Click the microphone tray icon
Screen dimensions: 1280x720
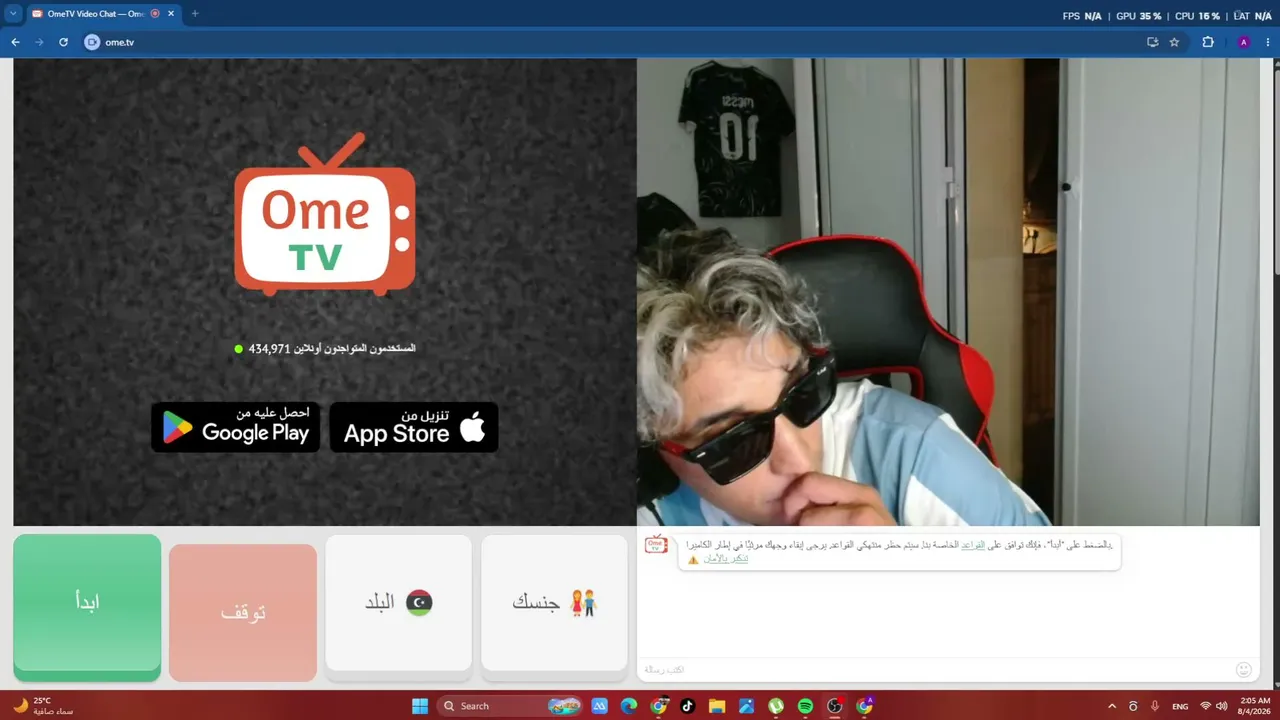click(x=1155, y=706)
